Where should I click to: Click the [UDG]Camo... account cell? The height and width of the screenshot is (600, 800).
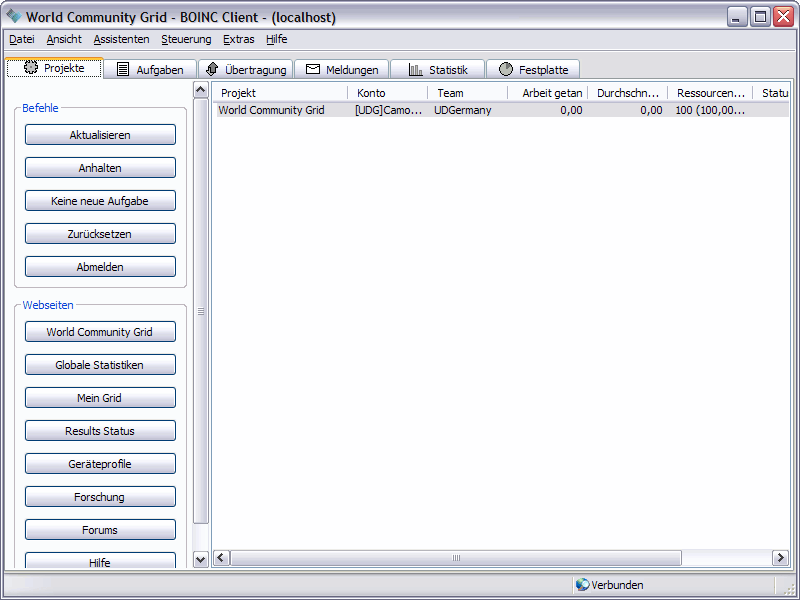click(x=389, y=110)
